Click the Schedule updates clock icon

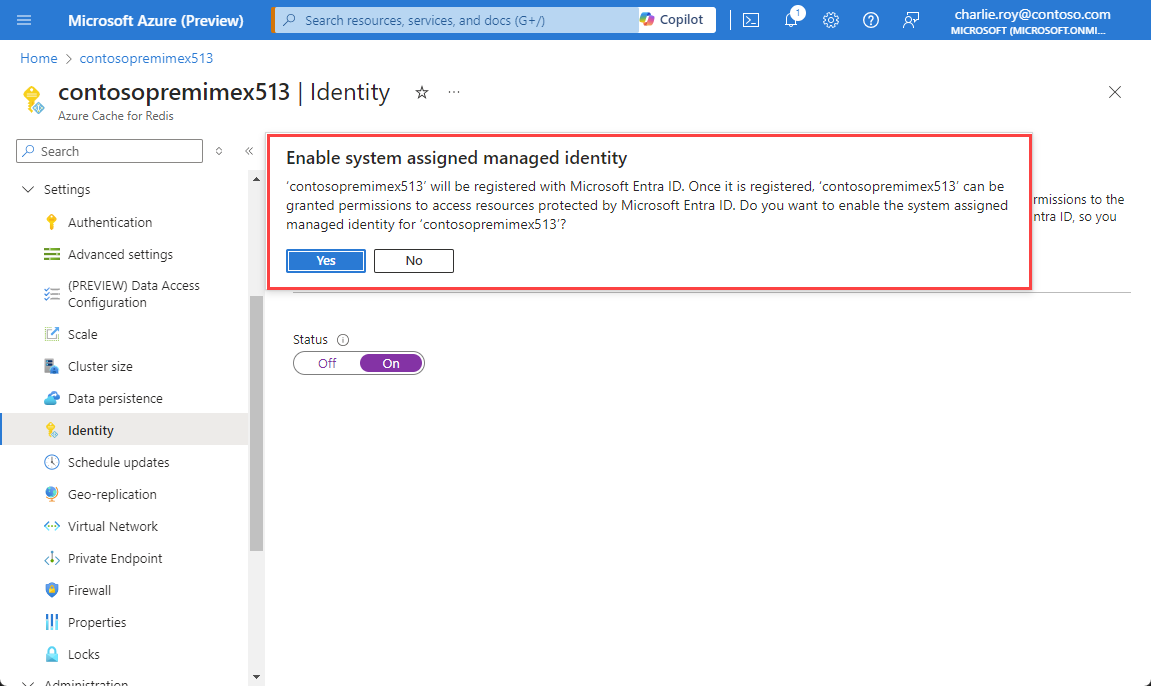(51, 462)
